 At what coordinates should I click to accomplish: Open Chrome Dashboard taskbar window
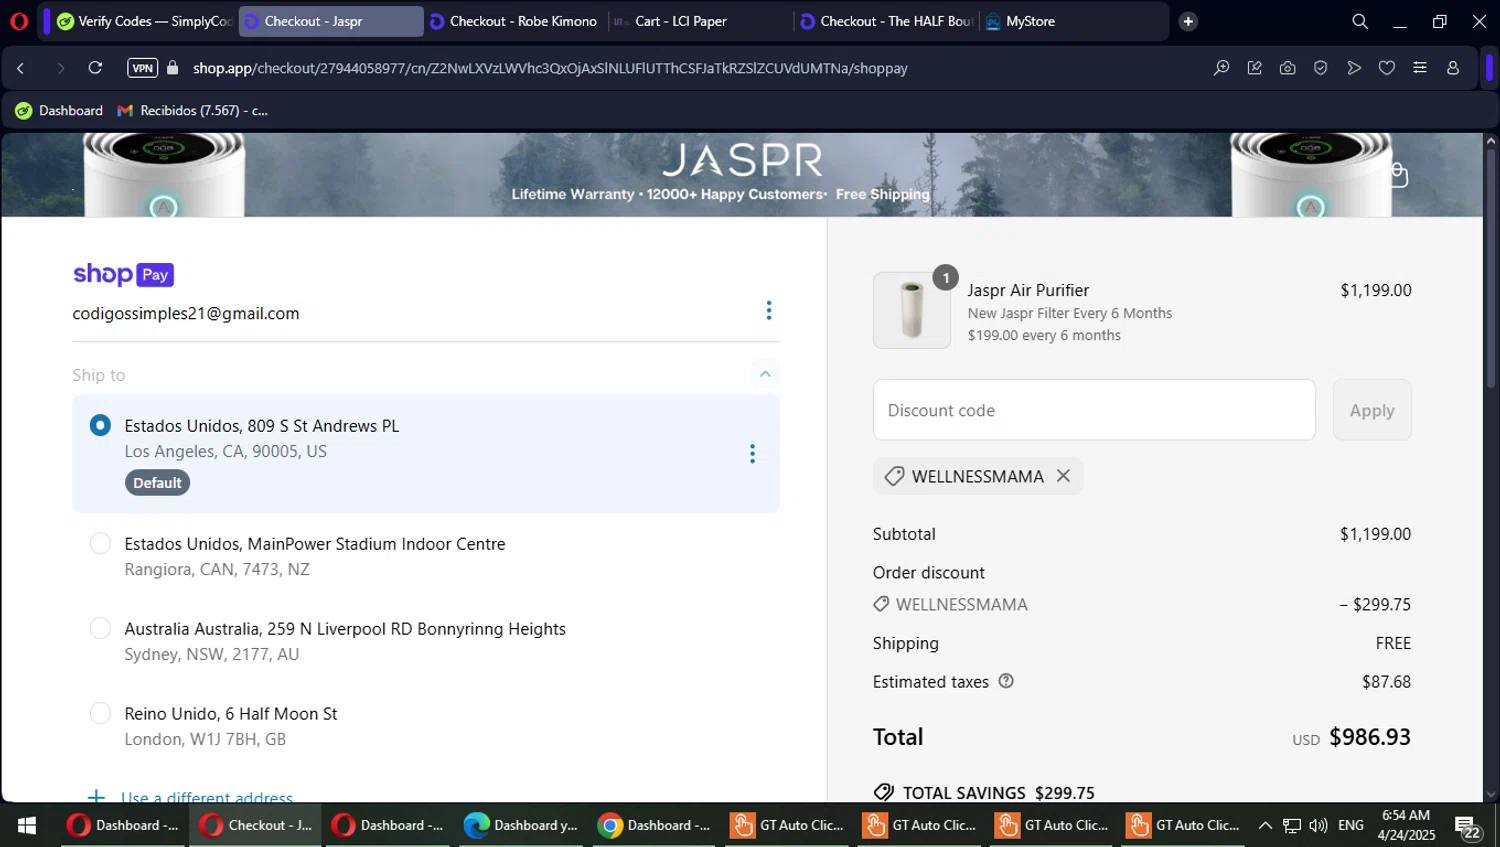[x=654, y=825]
